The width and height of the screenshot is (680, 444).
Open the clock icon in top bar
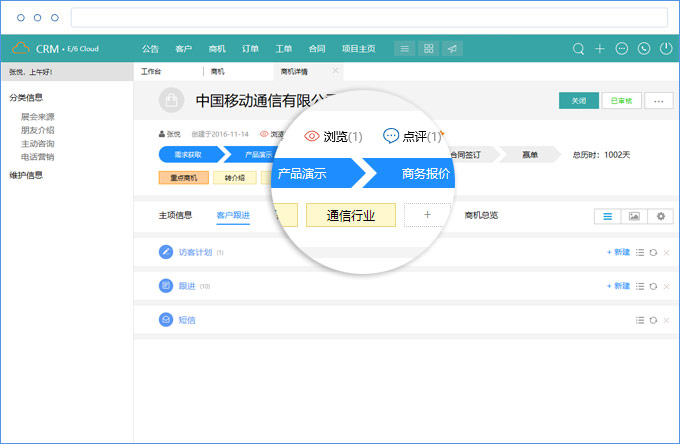point(644,48)
